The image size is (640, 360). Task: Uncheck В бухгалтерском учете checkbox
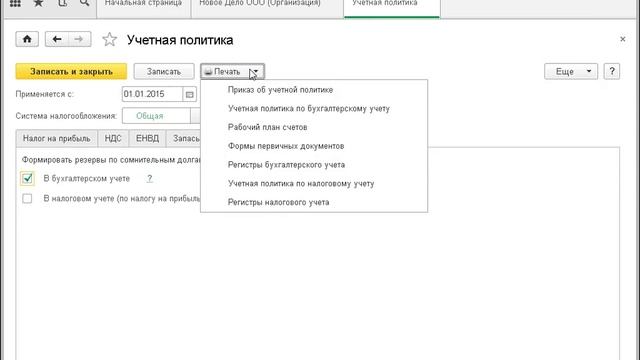click(x=27, y=178)
